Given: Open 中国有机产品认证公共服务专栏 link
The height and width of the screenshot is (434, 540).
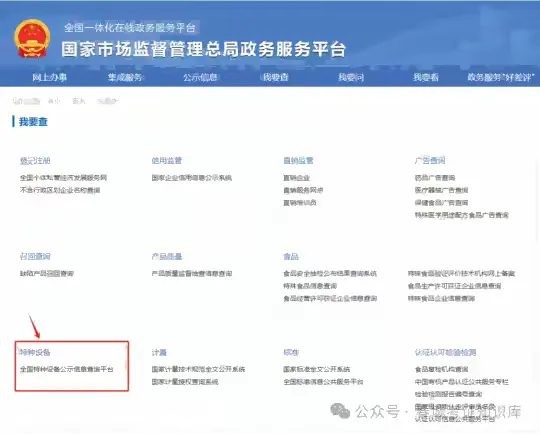Looking at the screenshot, I should [x=461, y=382].
